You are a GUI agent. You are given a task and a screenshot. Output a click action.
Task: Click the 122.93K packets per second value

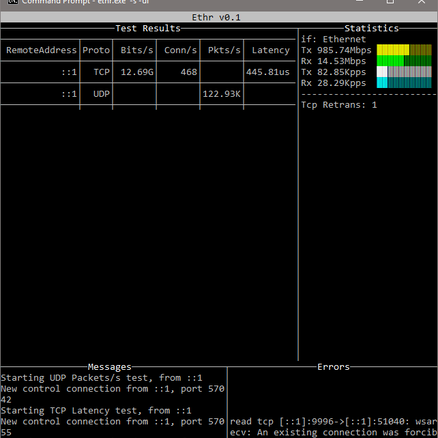pyautogui.click(x=221, y=94)
